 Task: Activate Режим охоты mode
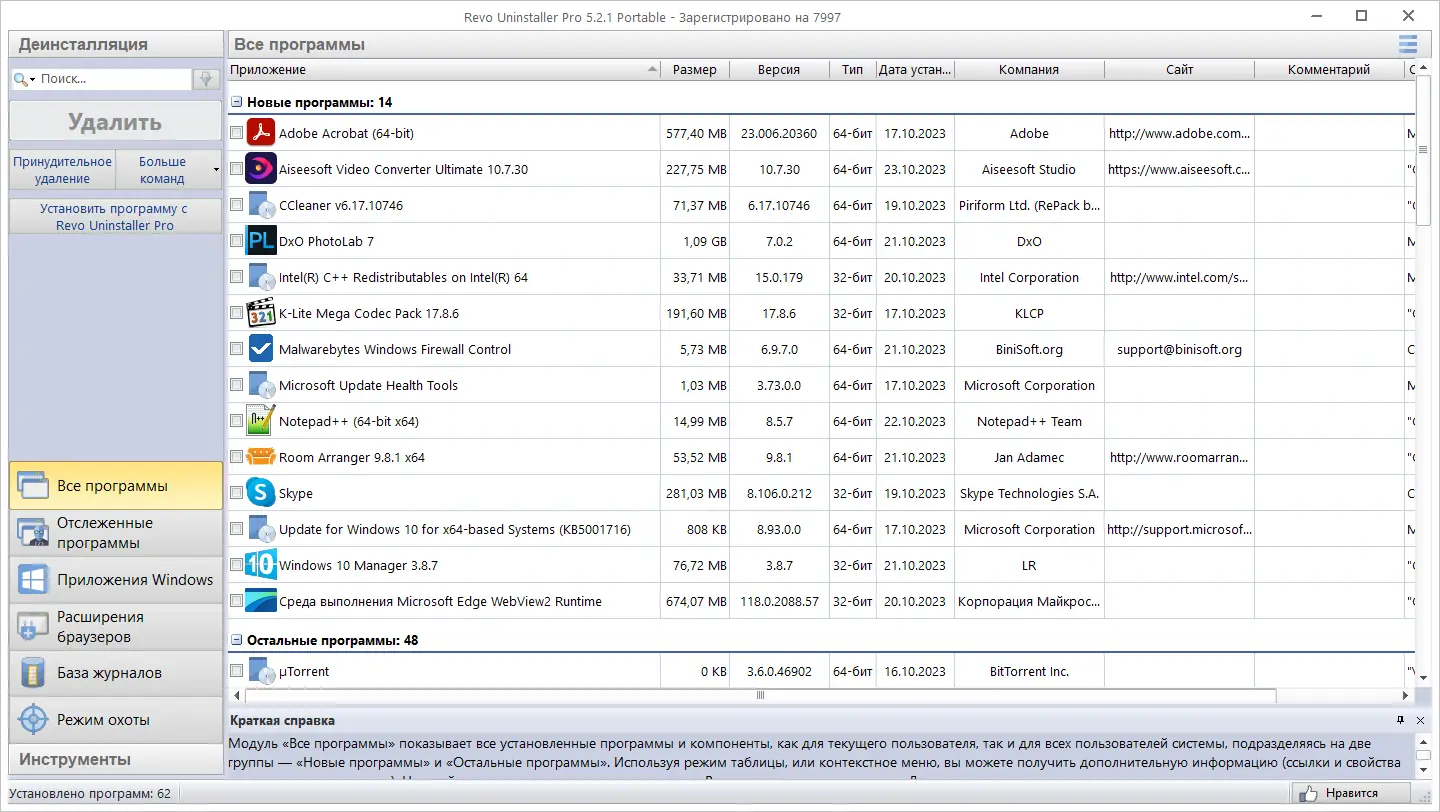click(x=116, y=720)
